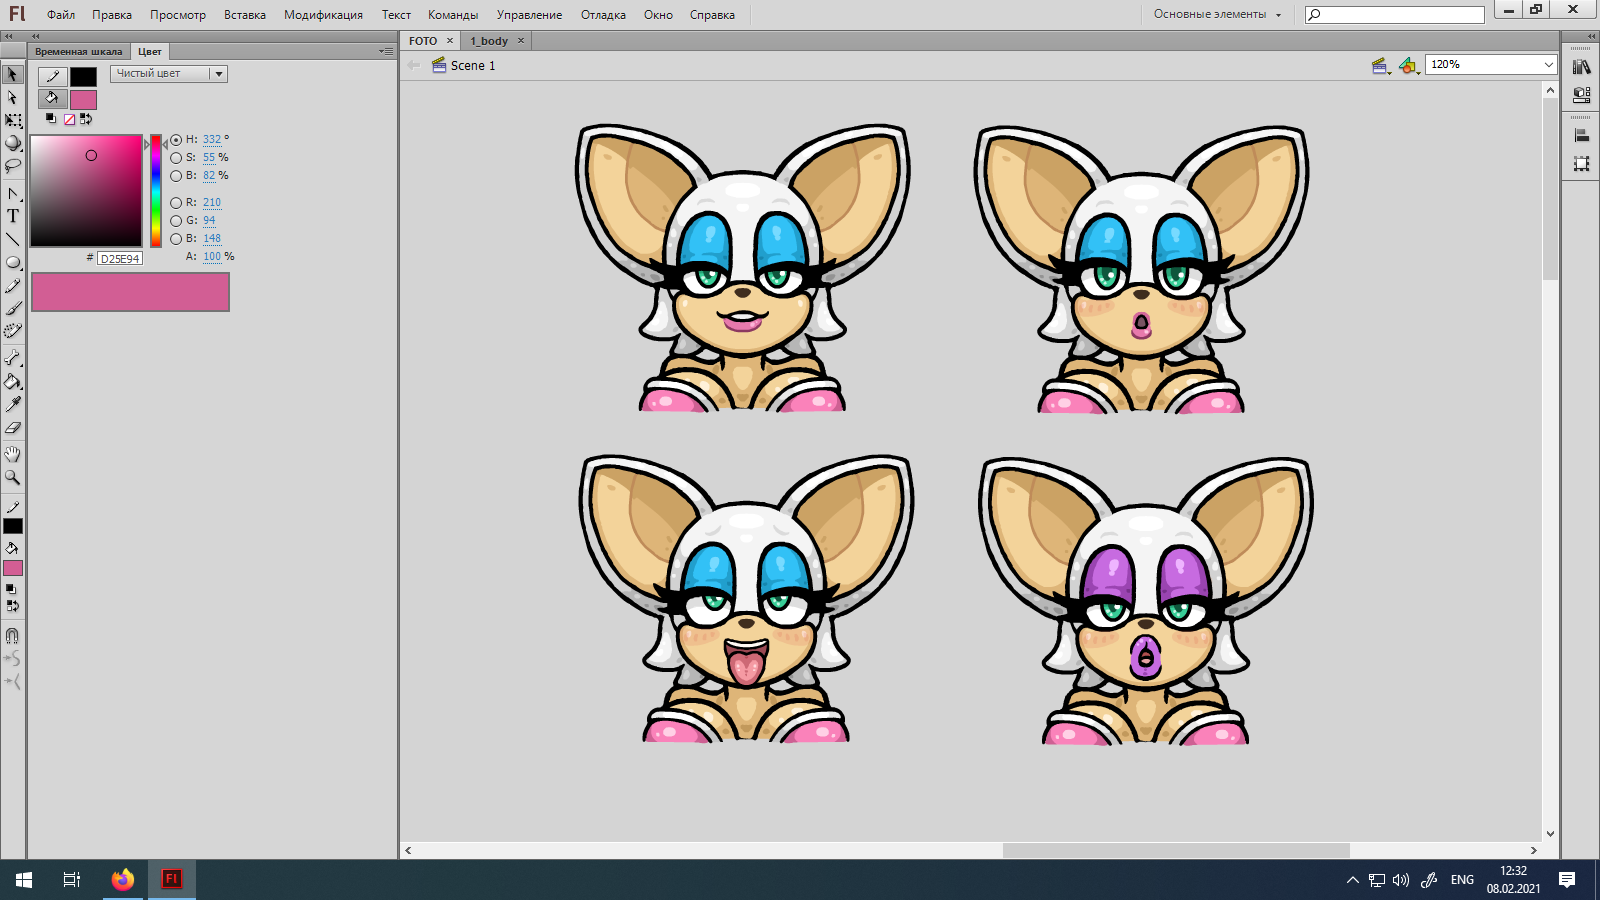
Task: Open the Library panel icon
Action: click(x=1582, y=67)
